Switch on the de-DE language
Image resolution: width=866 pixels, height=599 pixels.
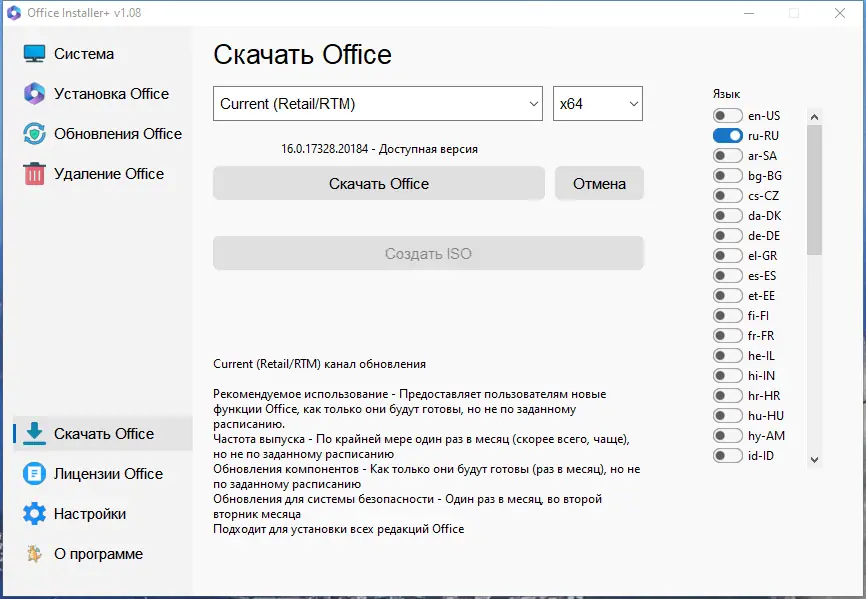tap(727, 236)
